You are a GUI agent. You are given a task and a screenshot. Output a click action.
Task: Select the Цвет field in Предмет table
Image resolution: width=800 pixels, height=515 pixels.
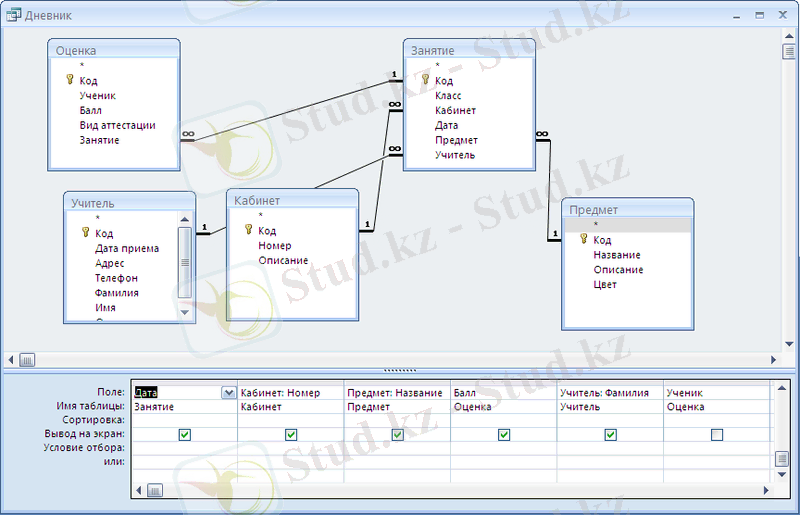[x=605, y=284]
